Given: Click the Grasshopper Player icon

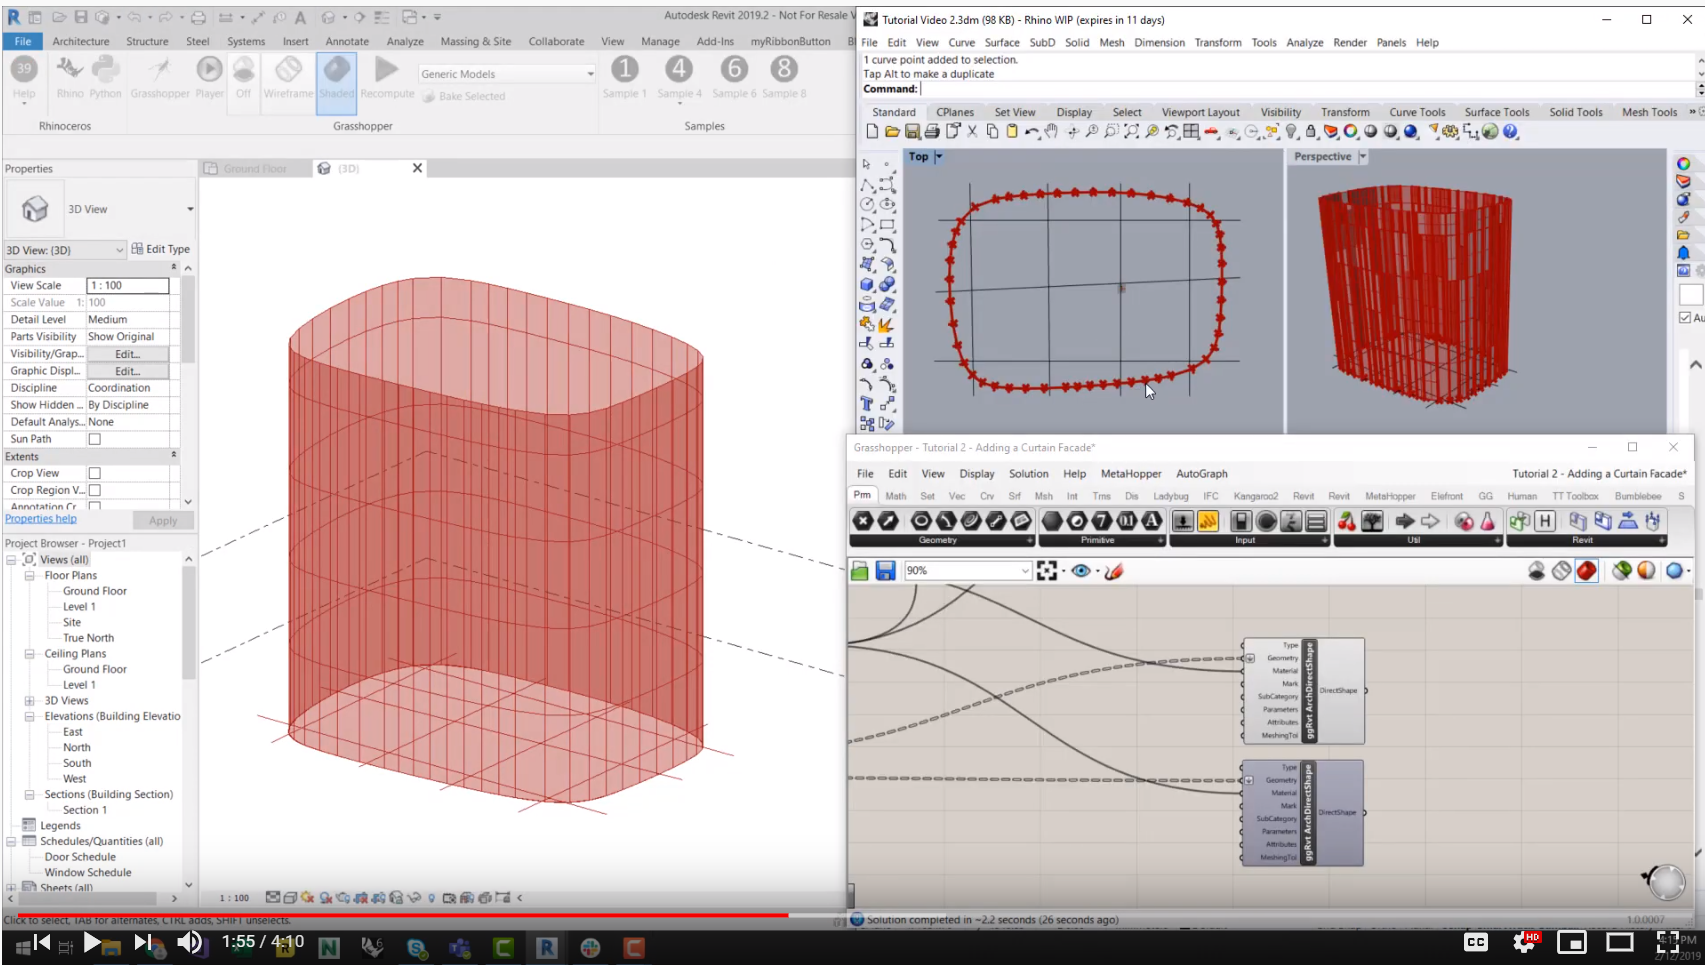Looking at the screenshot, I should 209,78.
